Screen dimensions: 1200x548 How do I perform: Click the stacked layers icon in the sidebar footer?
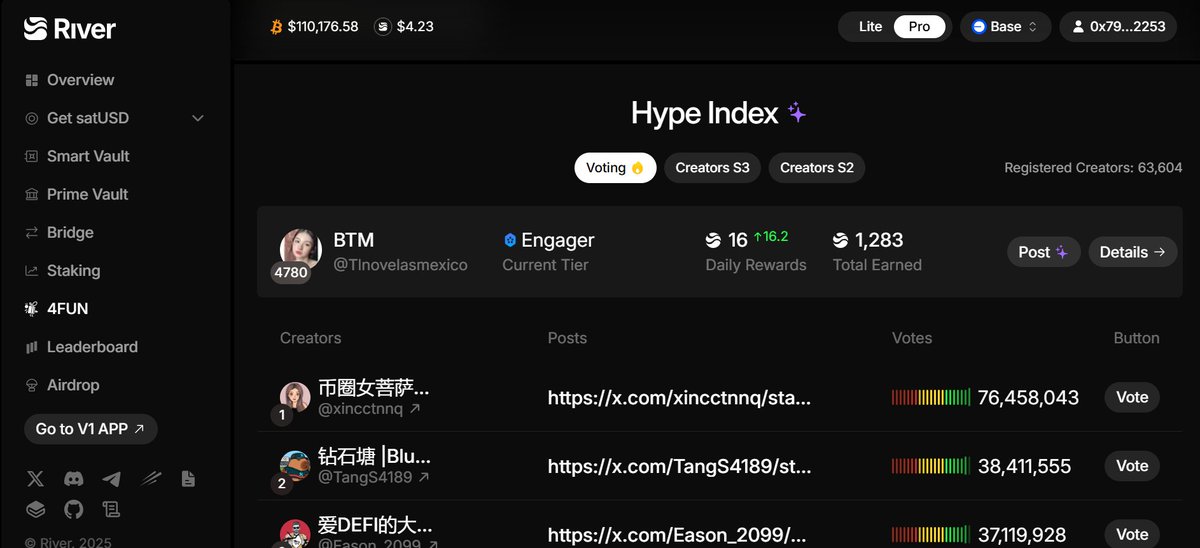point(35,510)
